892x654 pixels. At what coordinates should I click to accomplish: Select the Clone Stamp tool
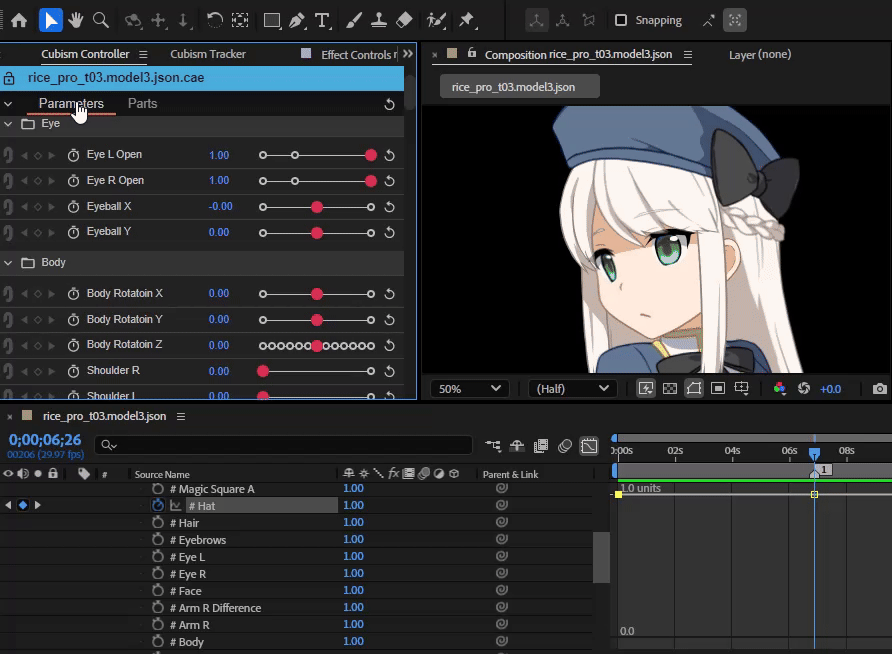[x=378, y=20]
